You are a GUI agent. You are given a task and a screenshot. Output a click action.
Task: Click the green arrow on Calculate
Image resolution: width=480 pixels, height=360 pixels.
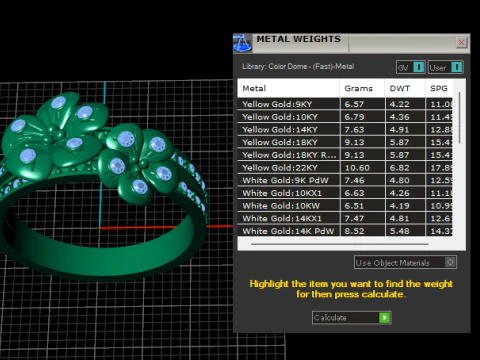click(x=385, y=318)
